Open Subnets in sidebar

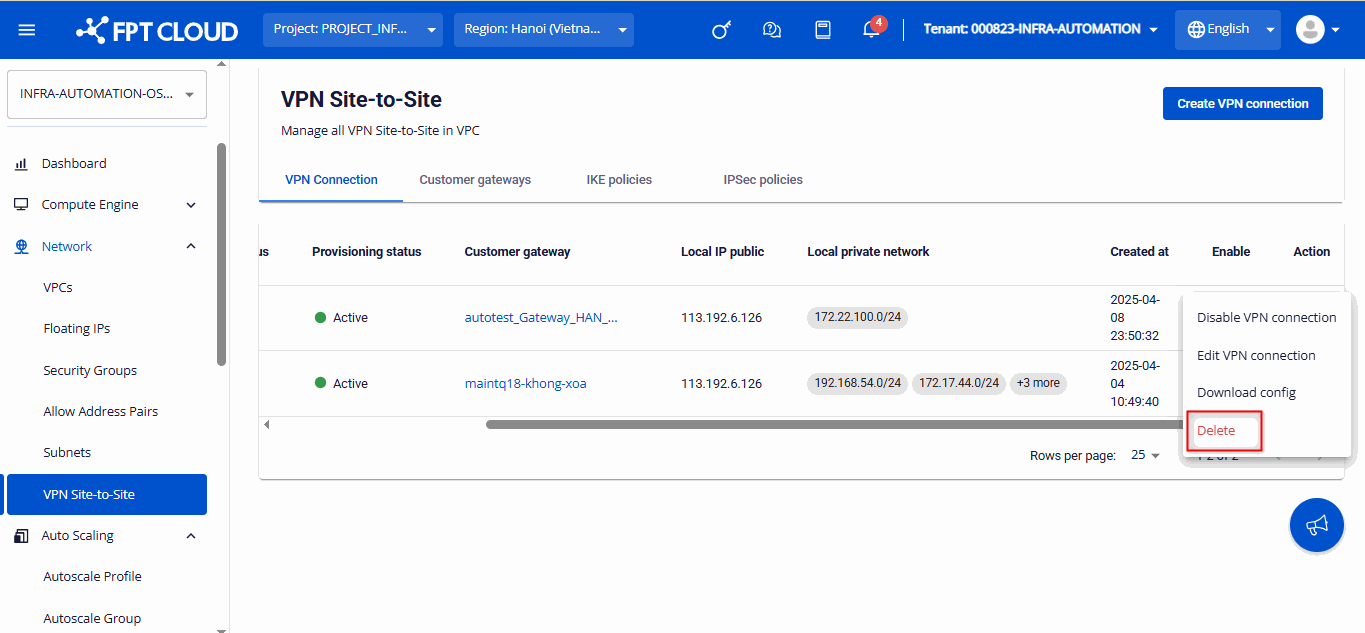[x=67, y=453]
